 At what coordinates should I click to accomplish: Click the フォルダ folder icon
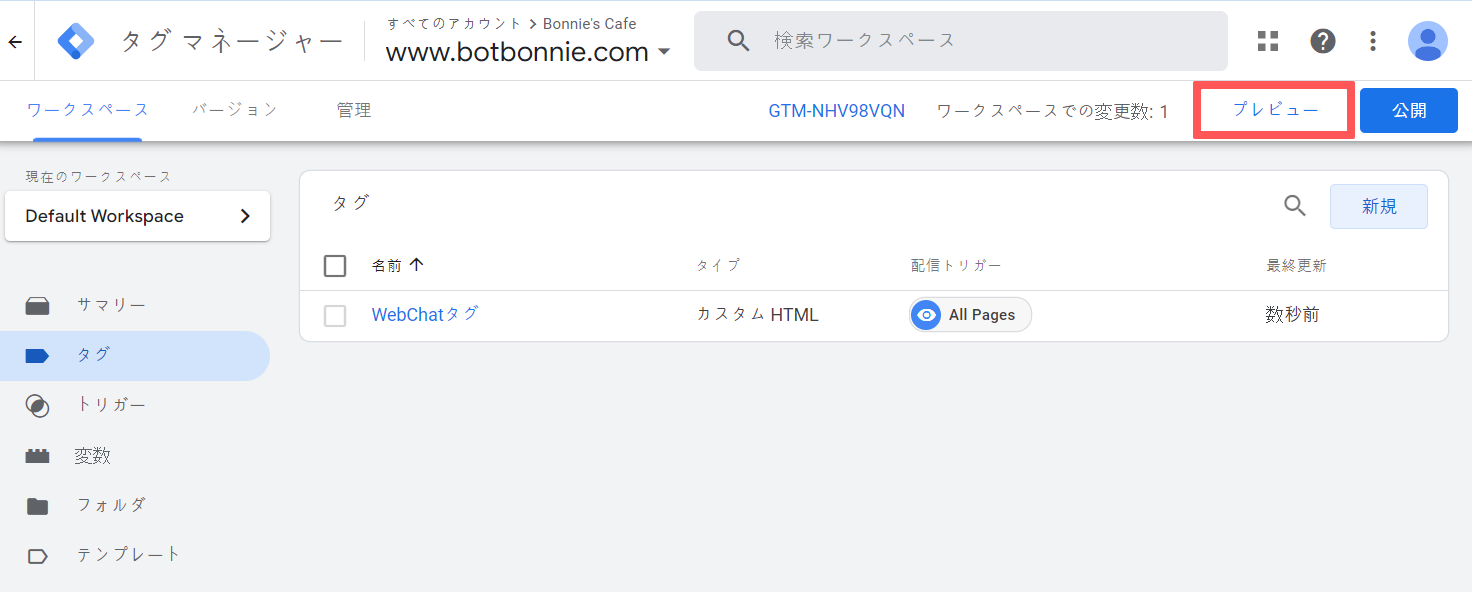[38, 506]
